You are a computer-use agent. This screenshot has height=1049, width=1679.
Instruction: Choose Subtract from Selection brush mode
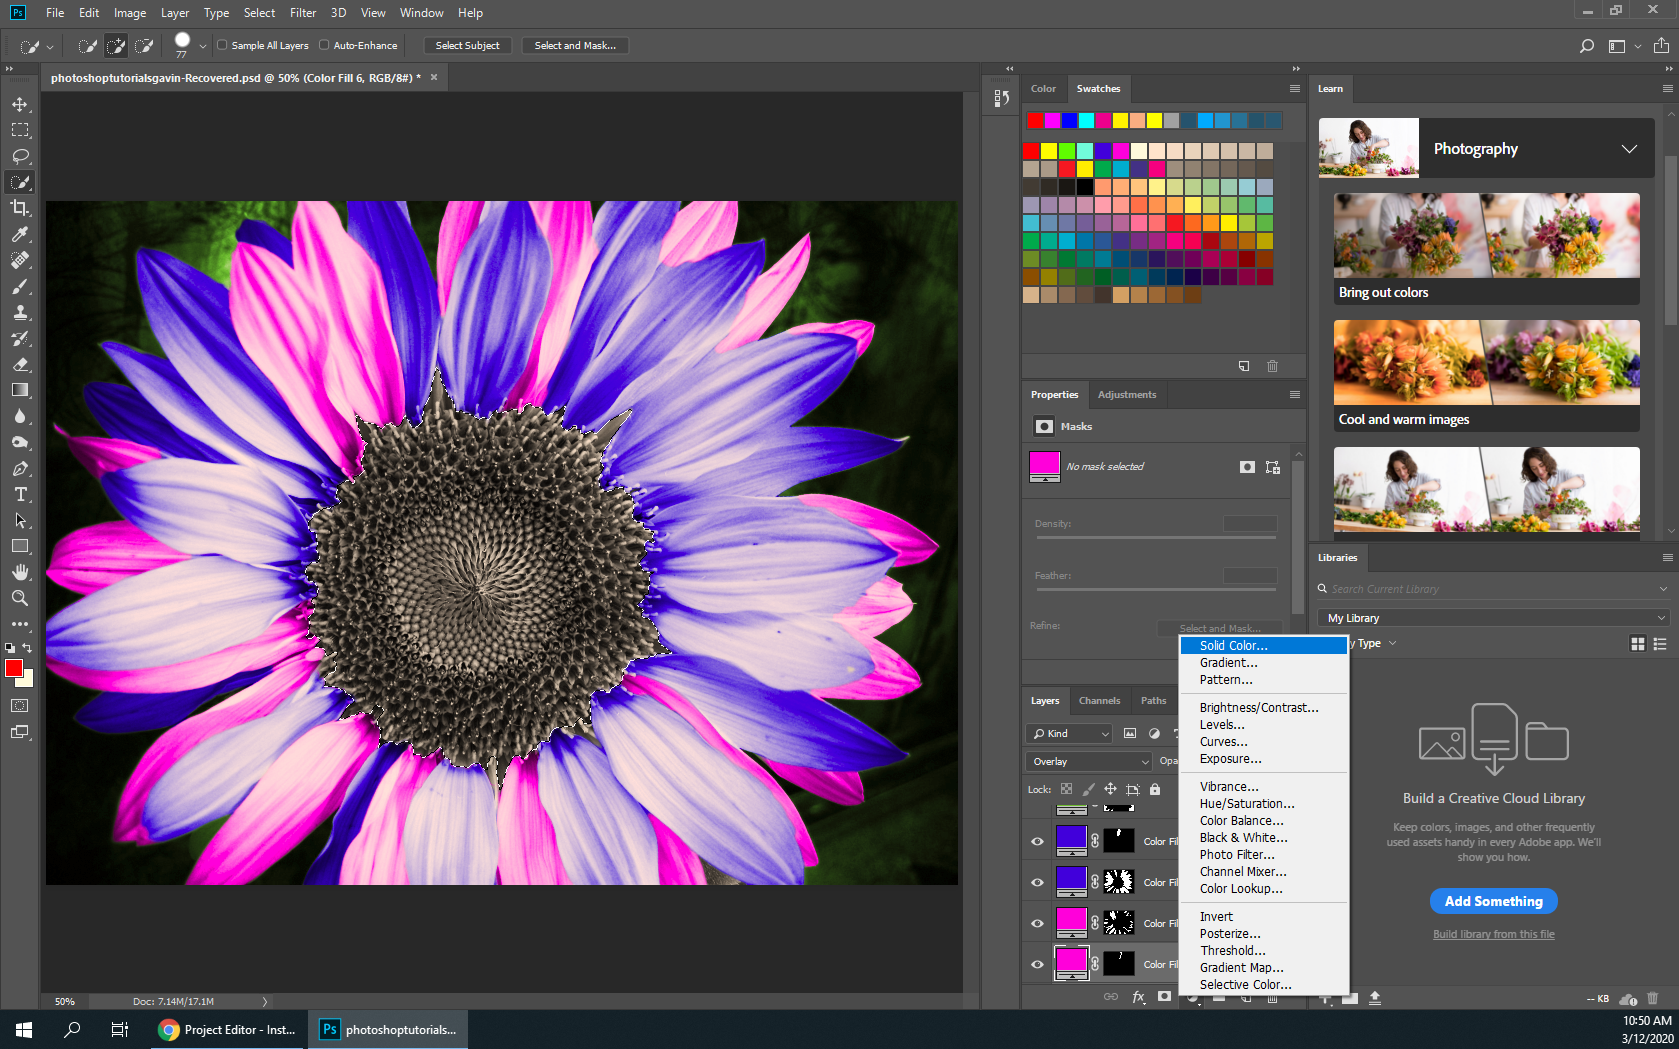144,46
